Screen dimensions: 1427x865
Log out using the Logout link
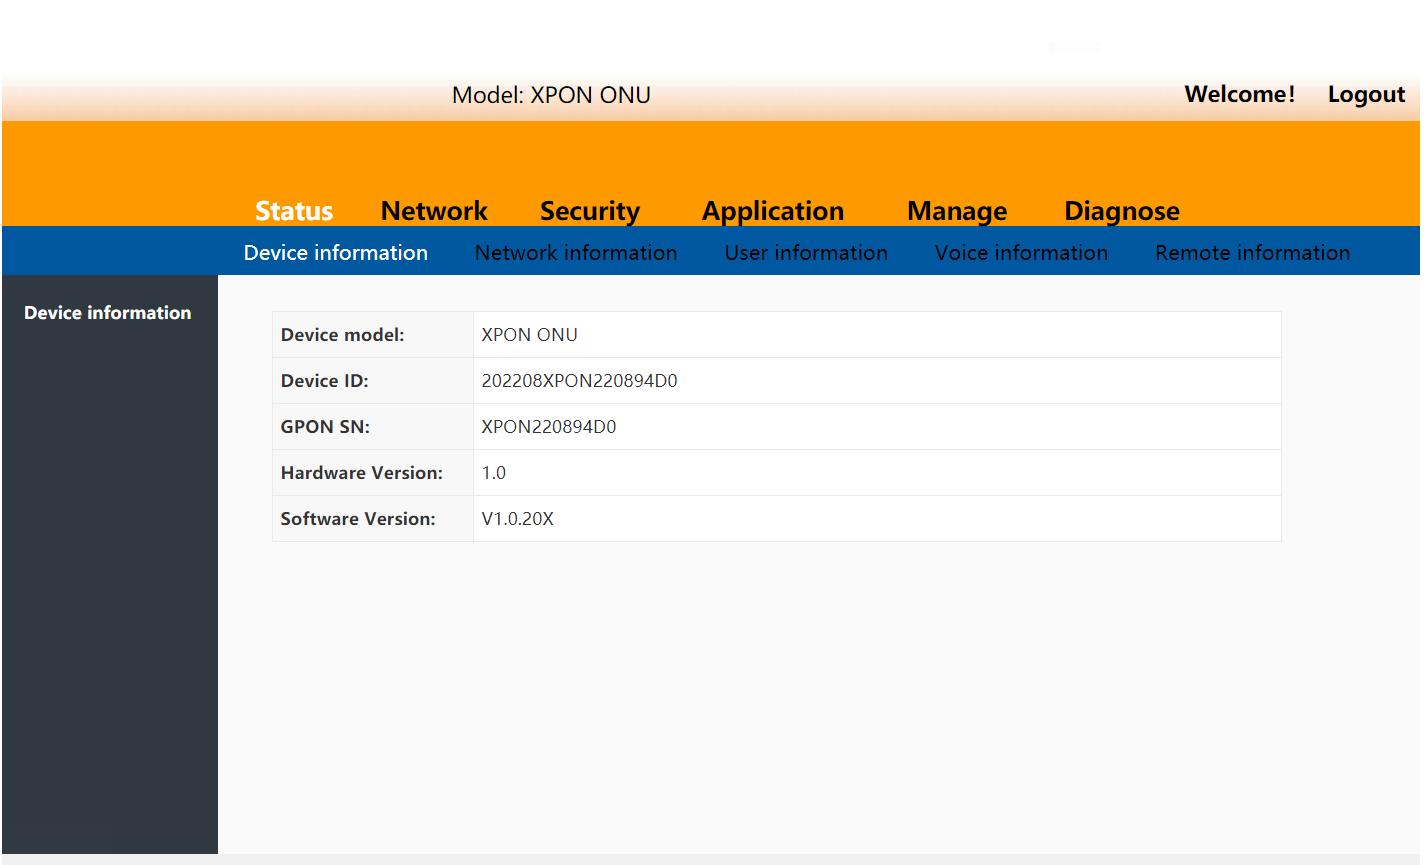pyautogui.click(x=1366, y=94)
